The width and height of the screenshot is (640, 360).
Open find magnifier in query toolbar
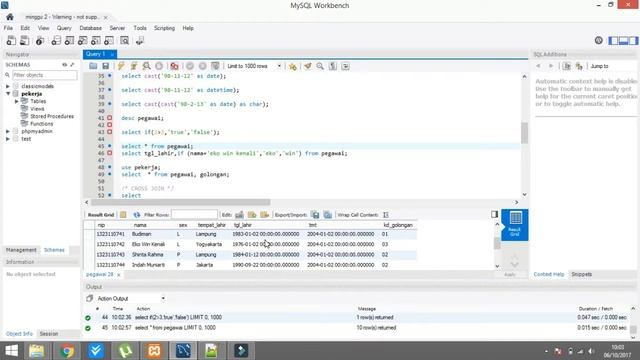320,66
